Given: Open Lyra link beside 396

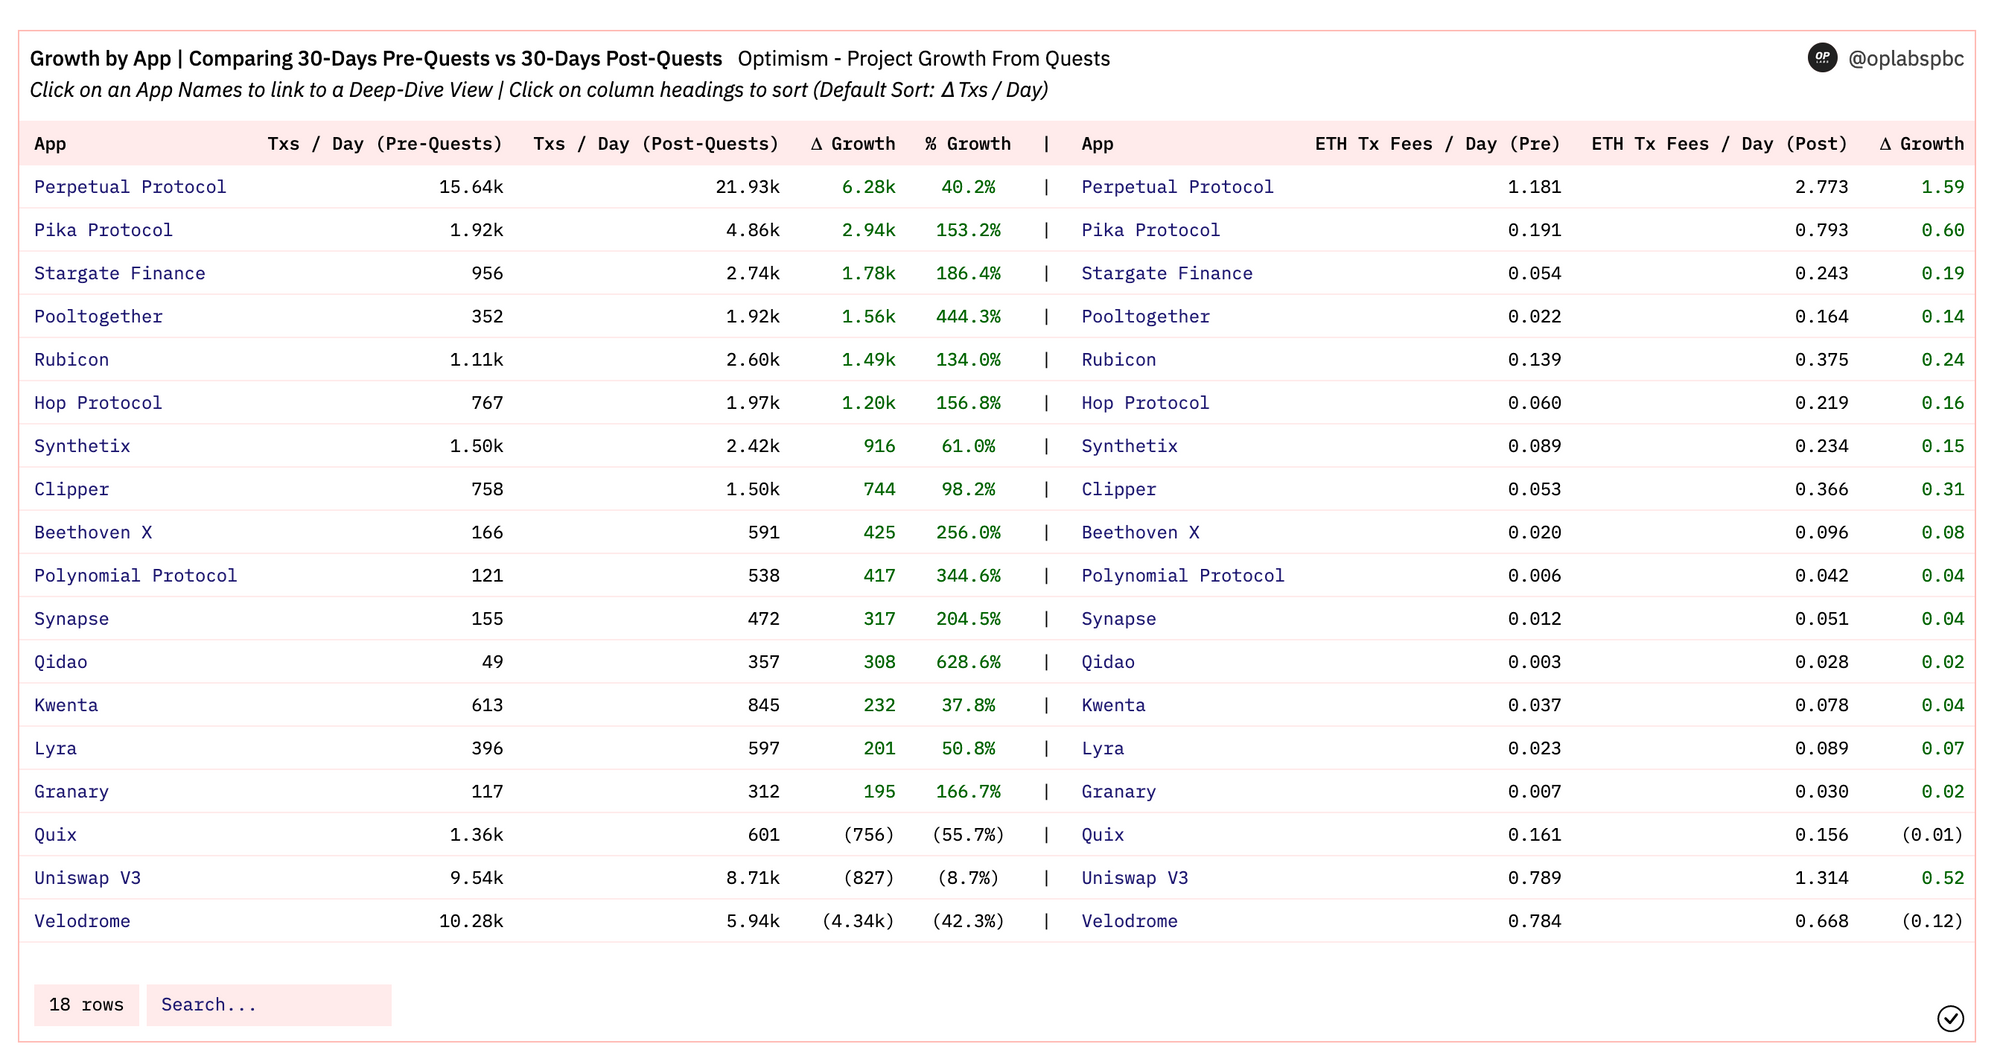Looking at the screenshot, I should [55, 749].
